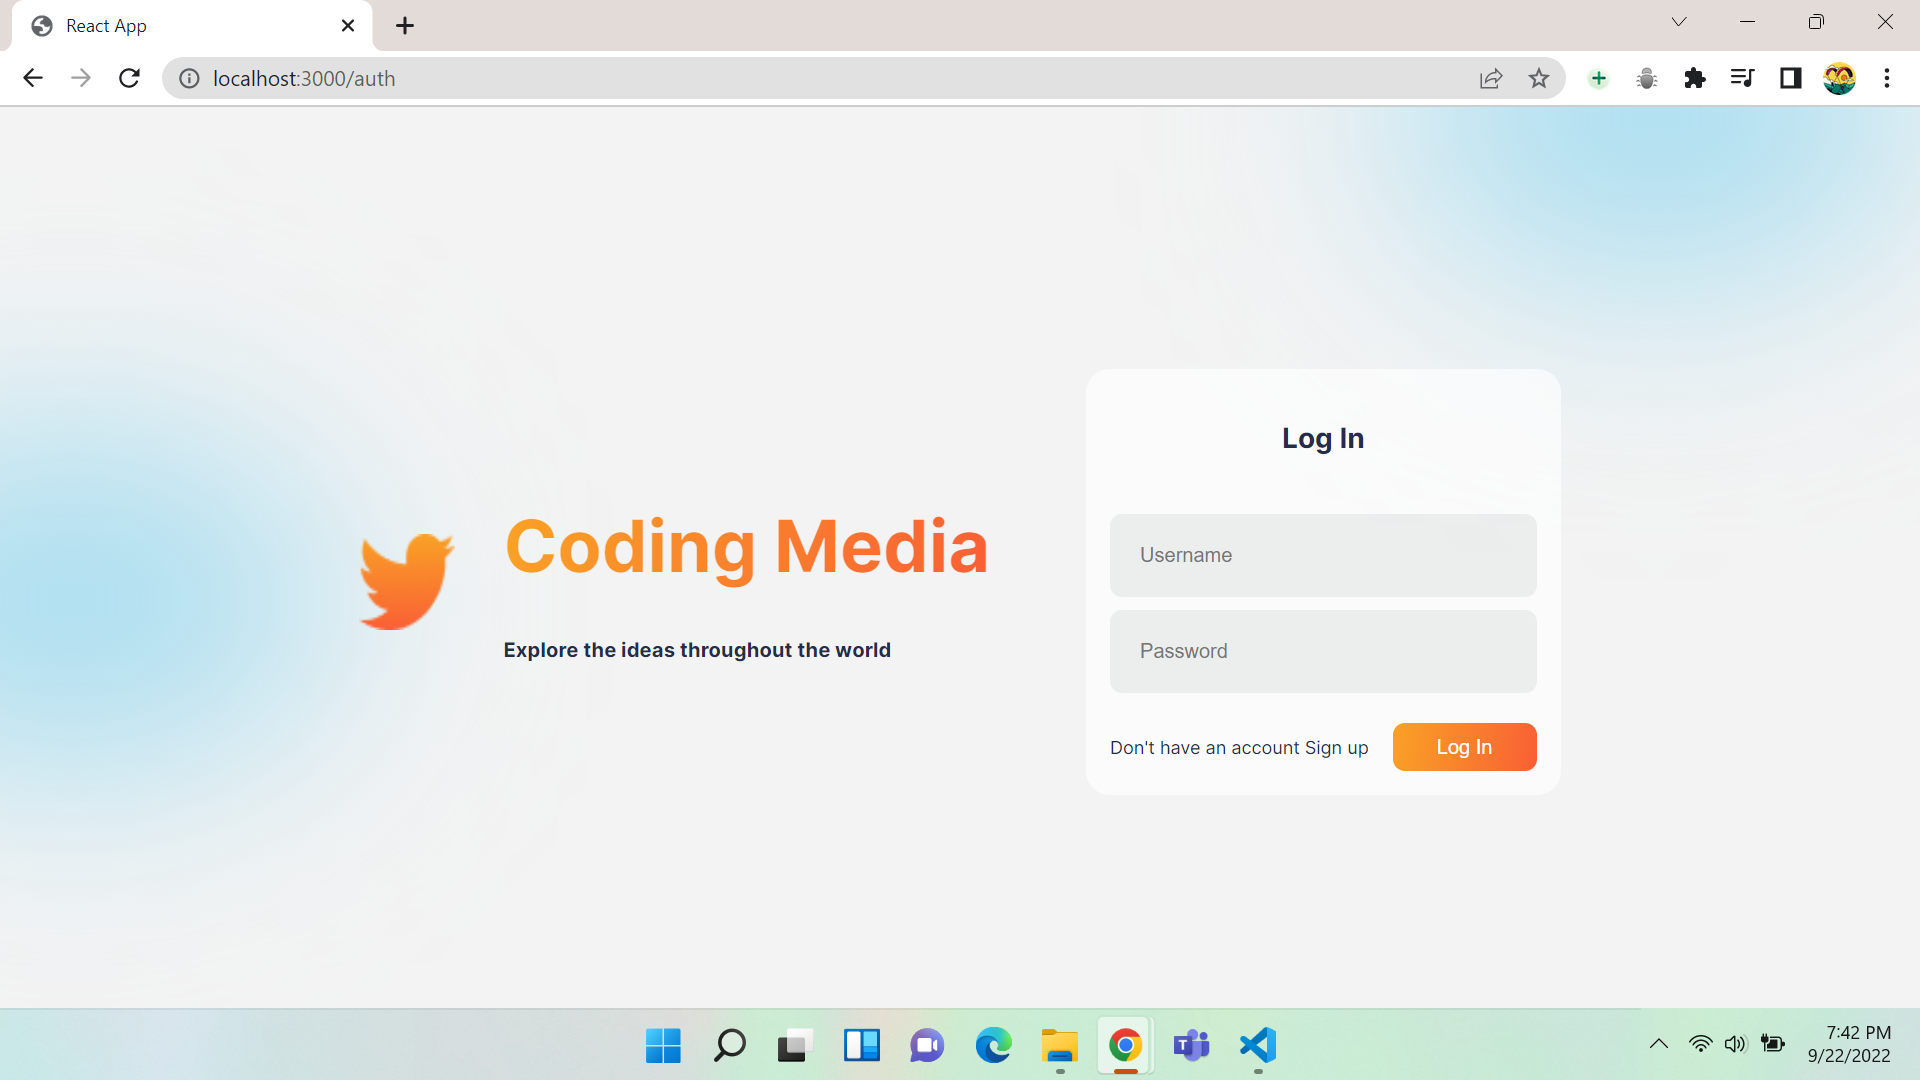1920x1080 pixels.
Task: Toggle the speaker volume icon
Action: click(x=1736, y=1043)
